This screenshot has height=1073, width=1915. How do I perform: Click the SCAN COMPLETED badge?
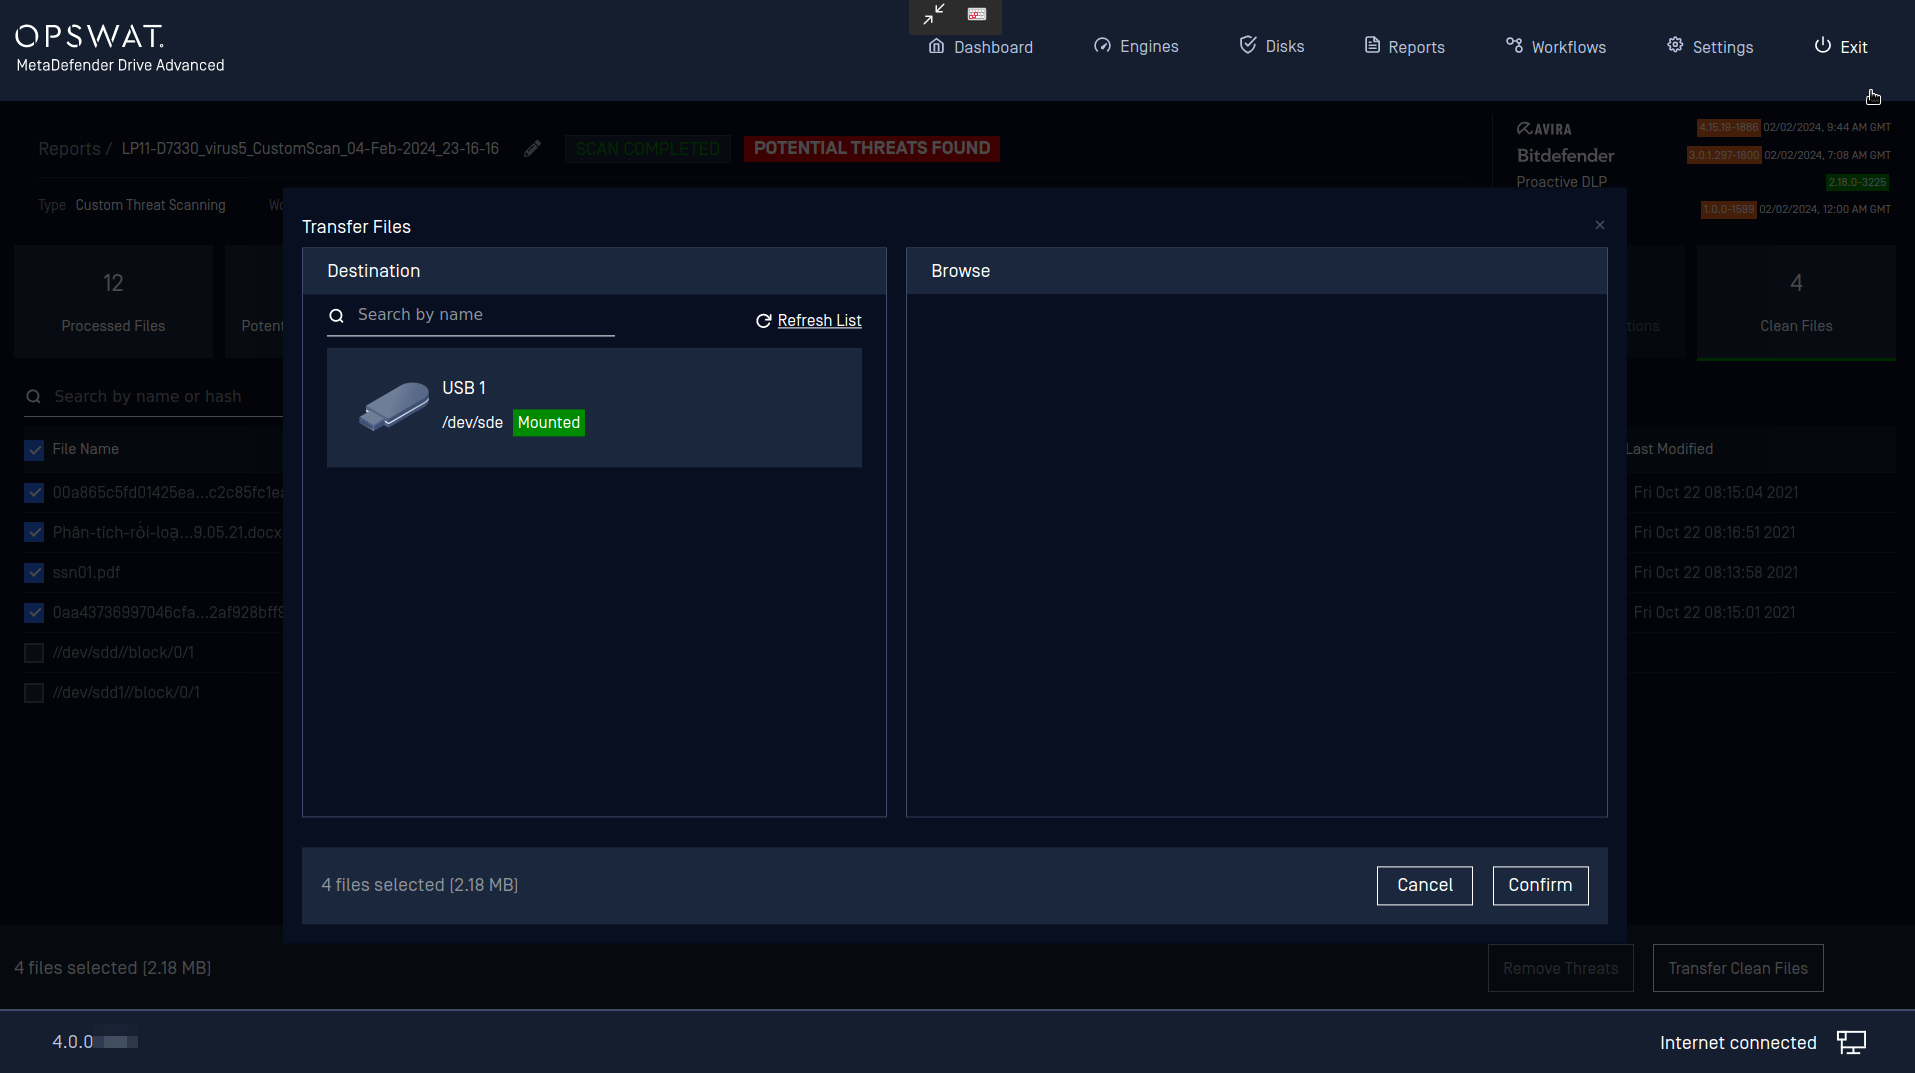(647, 149)
